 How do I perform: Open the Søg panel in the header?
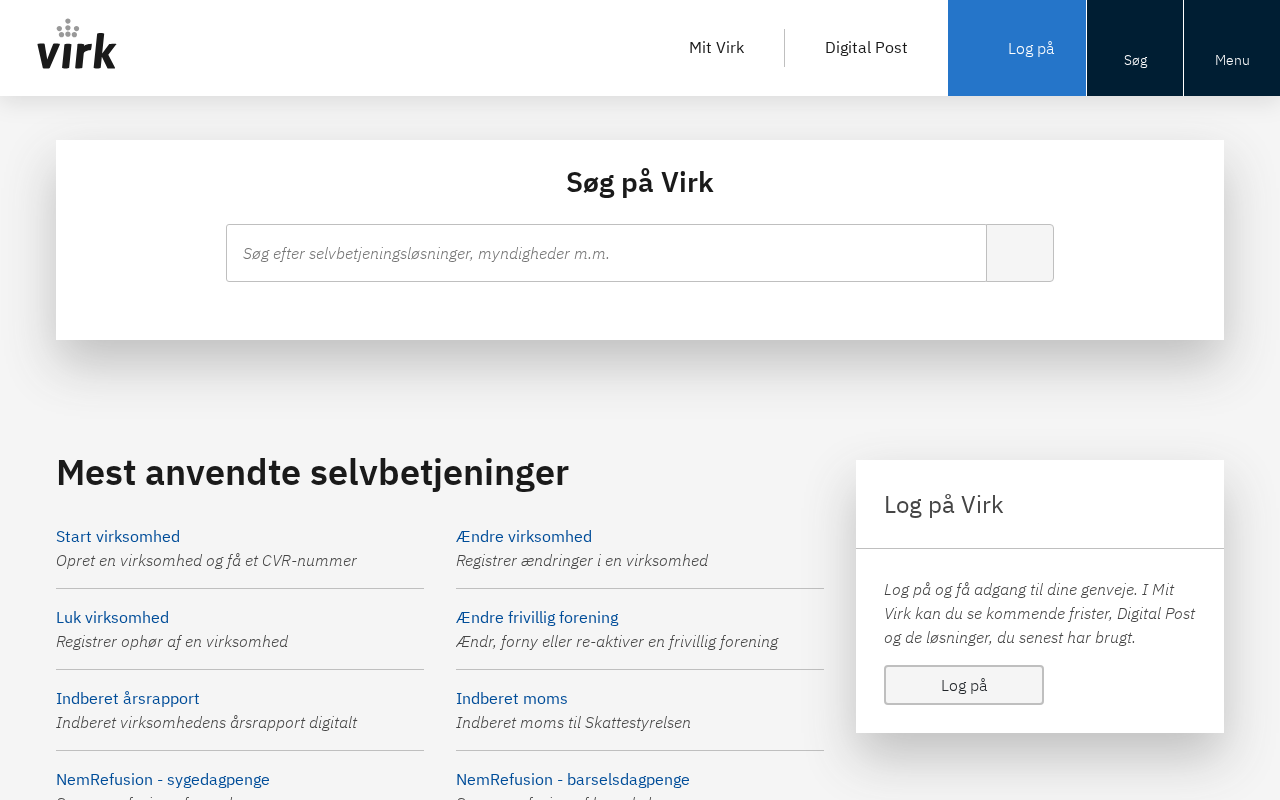[x=1135, y=48]
